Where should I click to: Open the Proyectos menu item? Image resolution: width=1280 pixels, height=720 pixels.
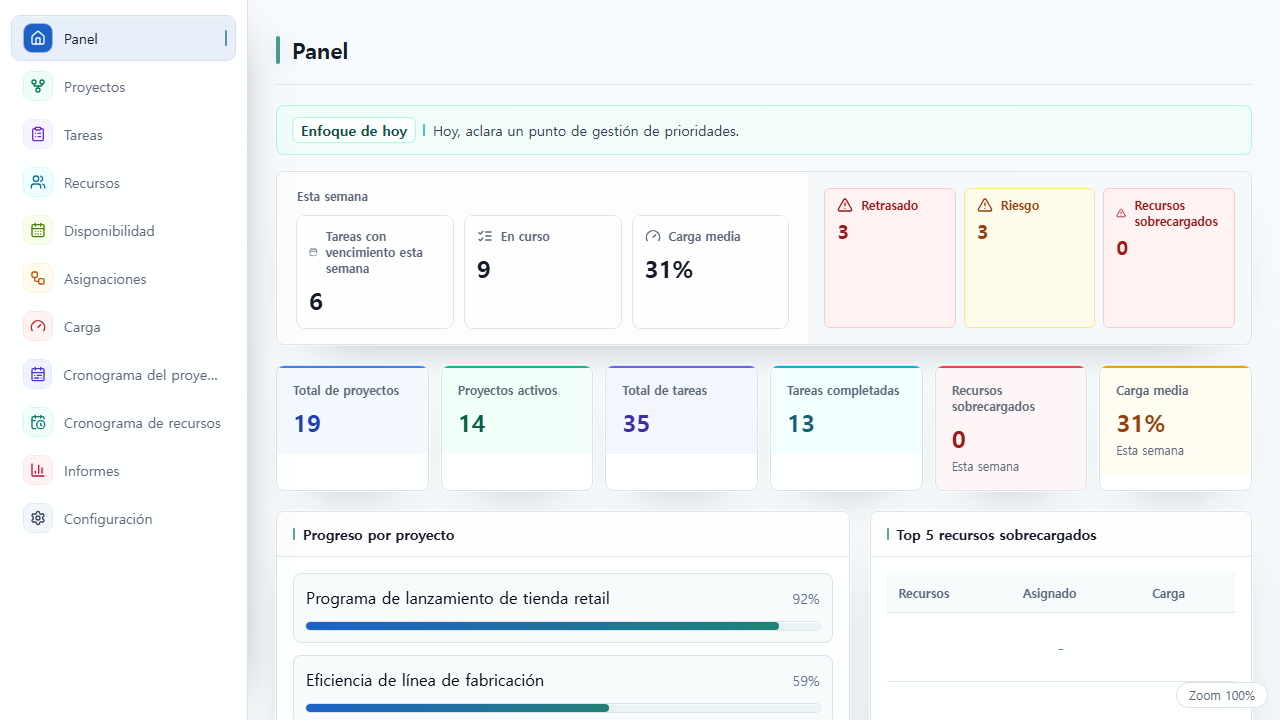click(123, 87)
